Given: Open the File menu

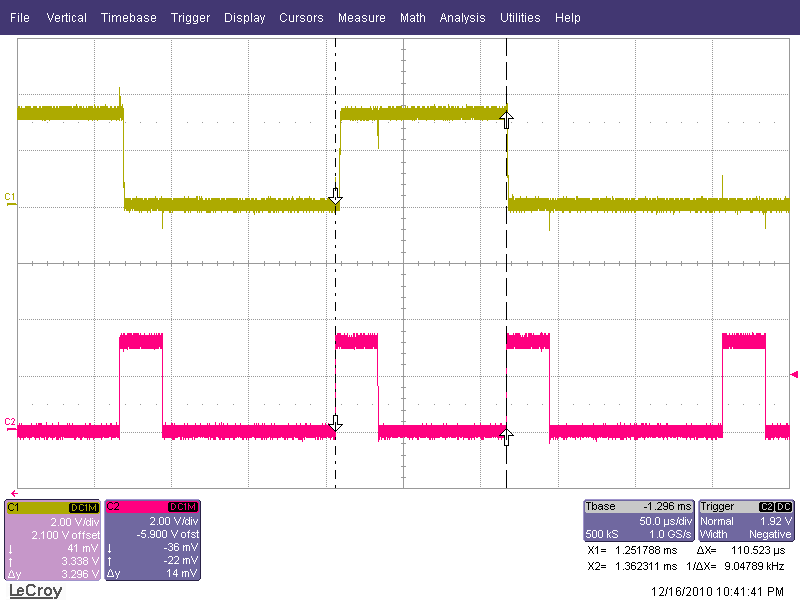Looking at the screenshot, I should pos(20,18).
